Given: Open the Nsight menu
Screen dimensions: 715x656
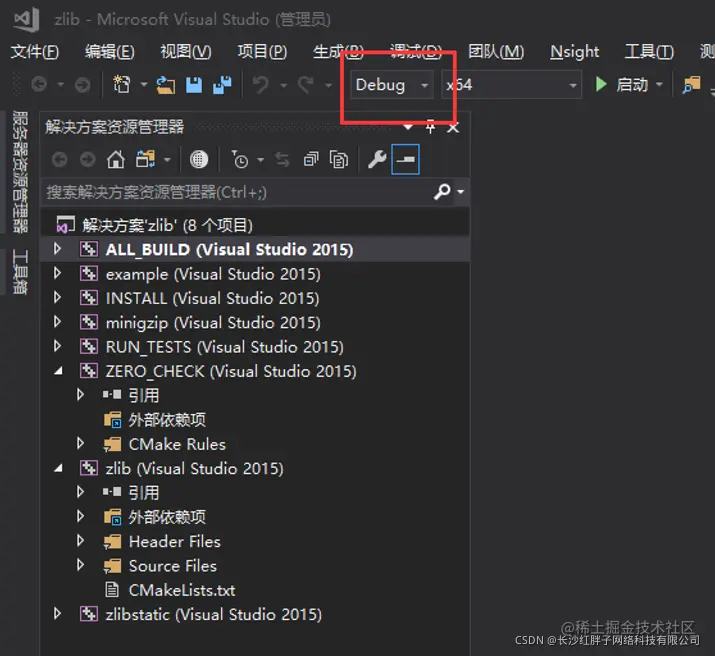Looking at the screenshot, I should 575,52.
